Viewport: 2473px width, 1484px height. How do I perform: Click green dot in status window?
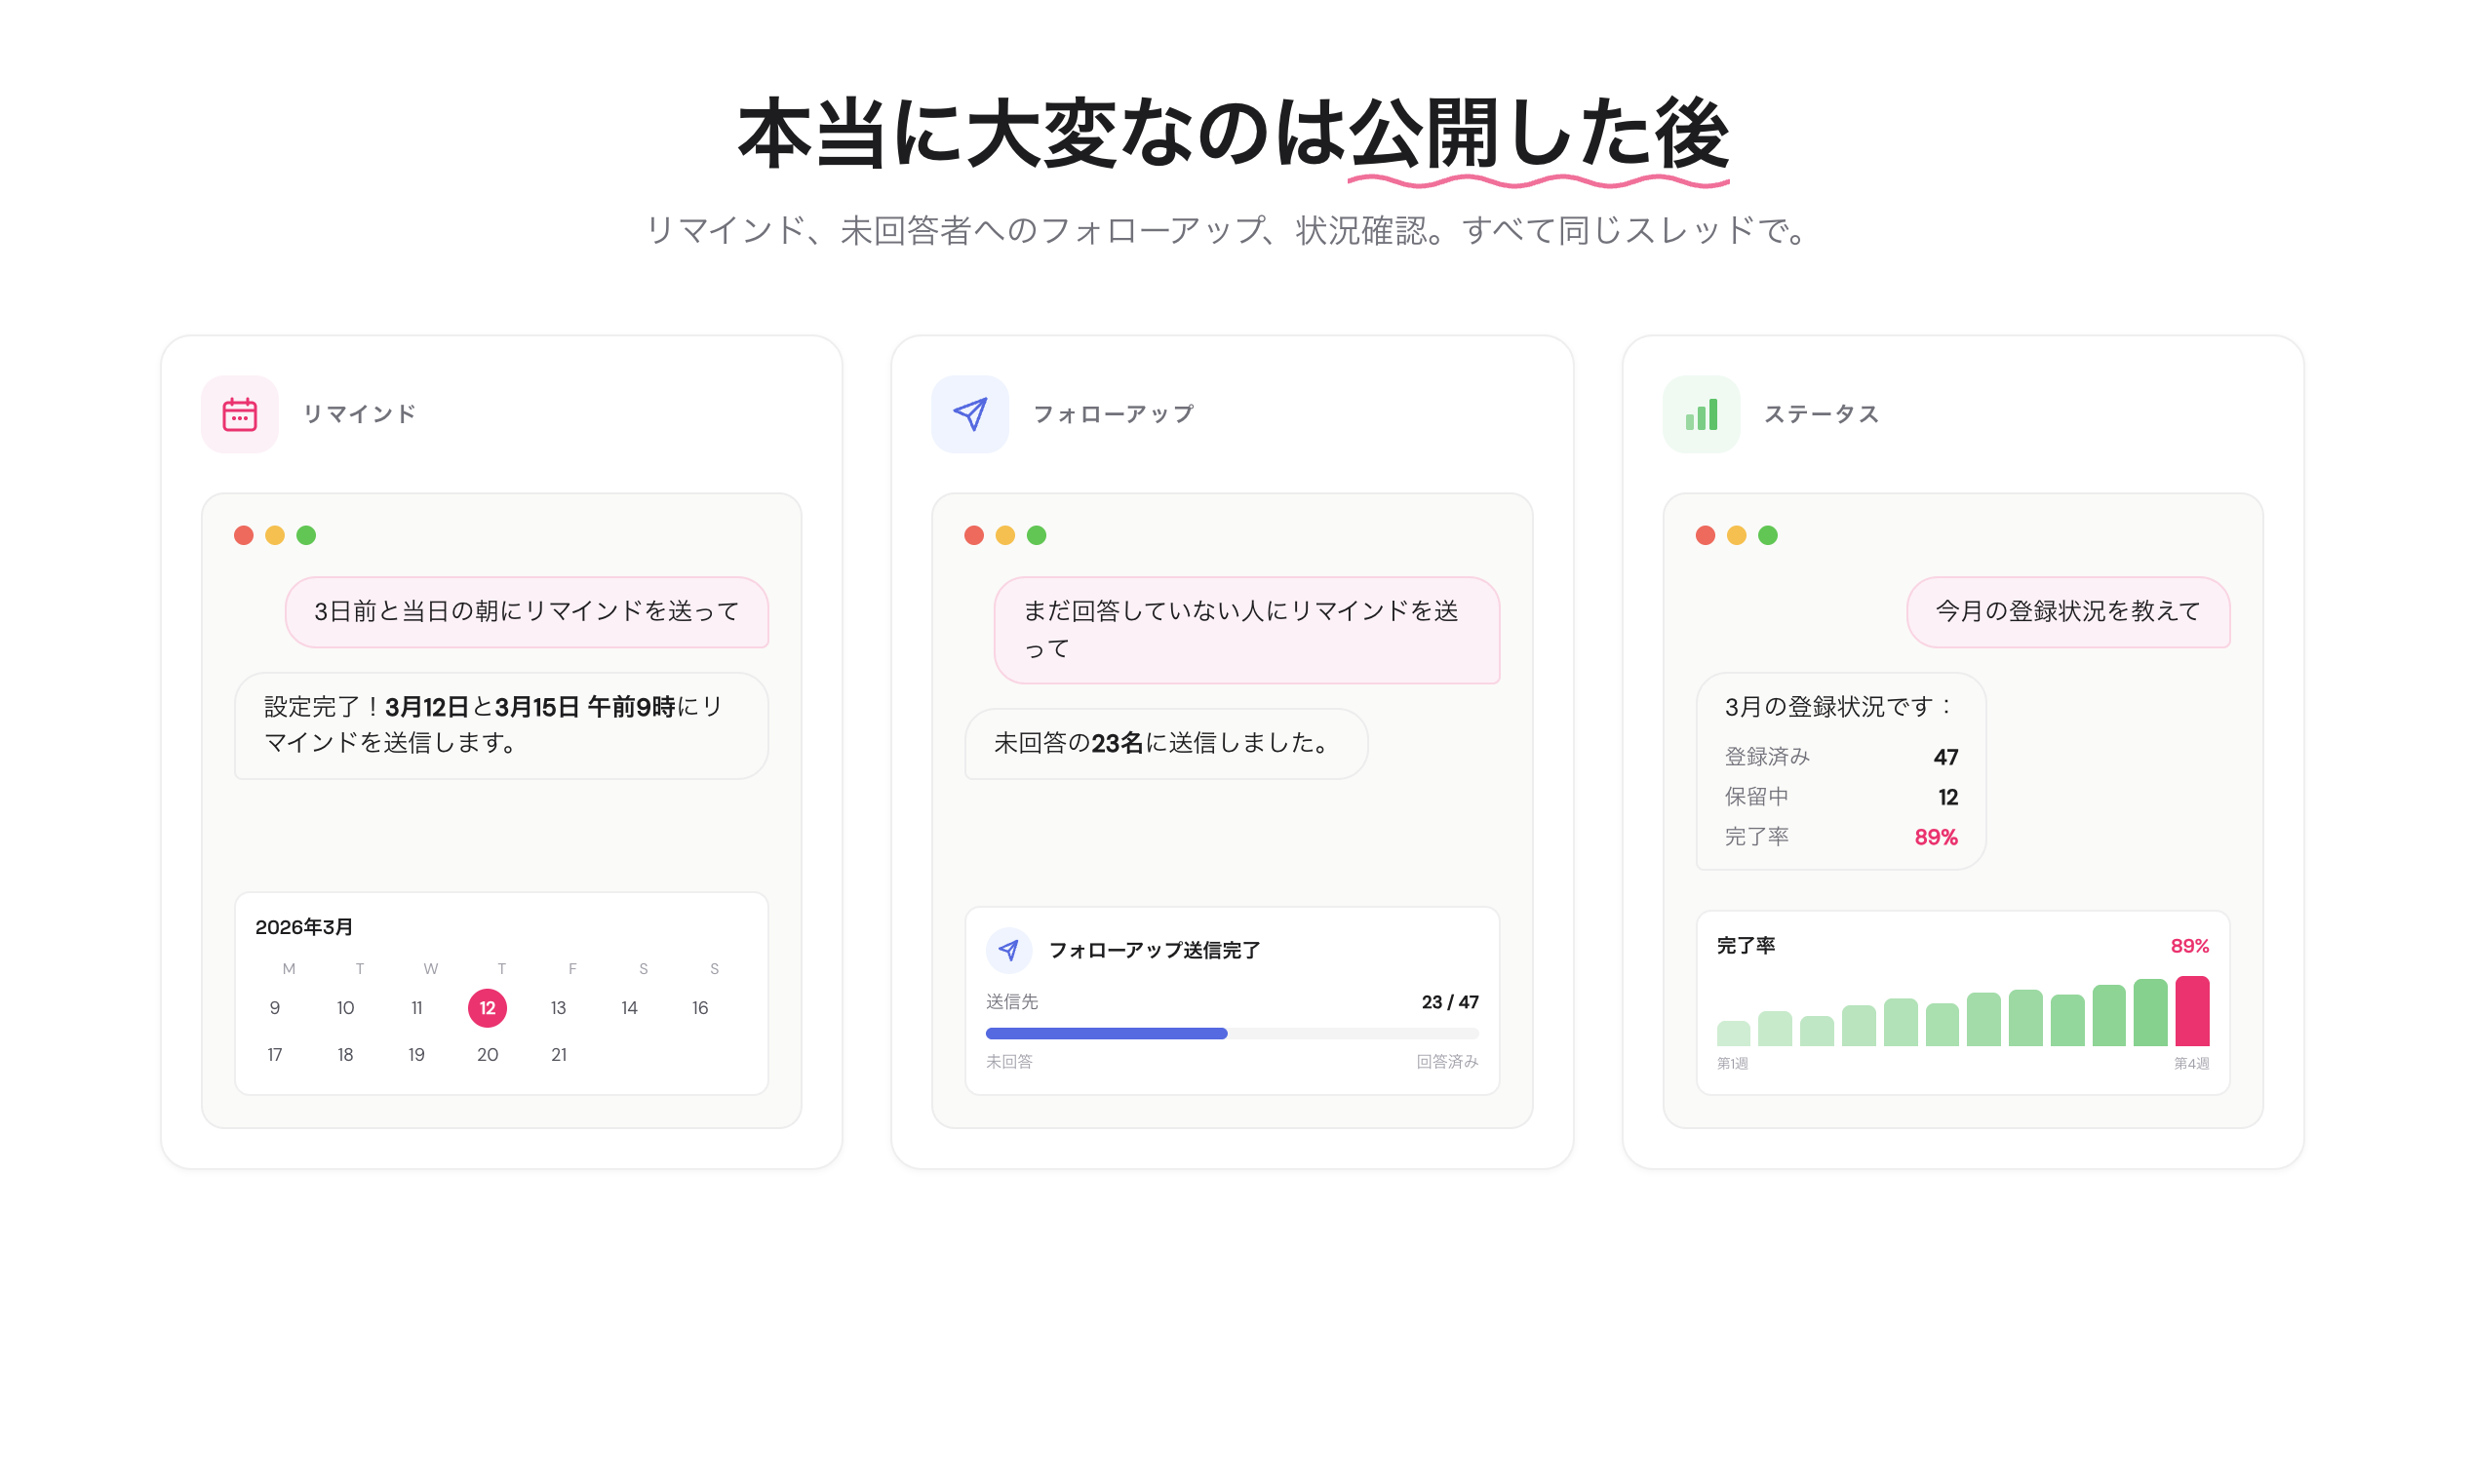point(1767,535)
